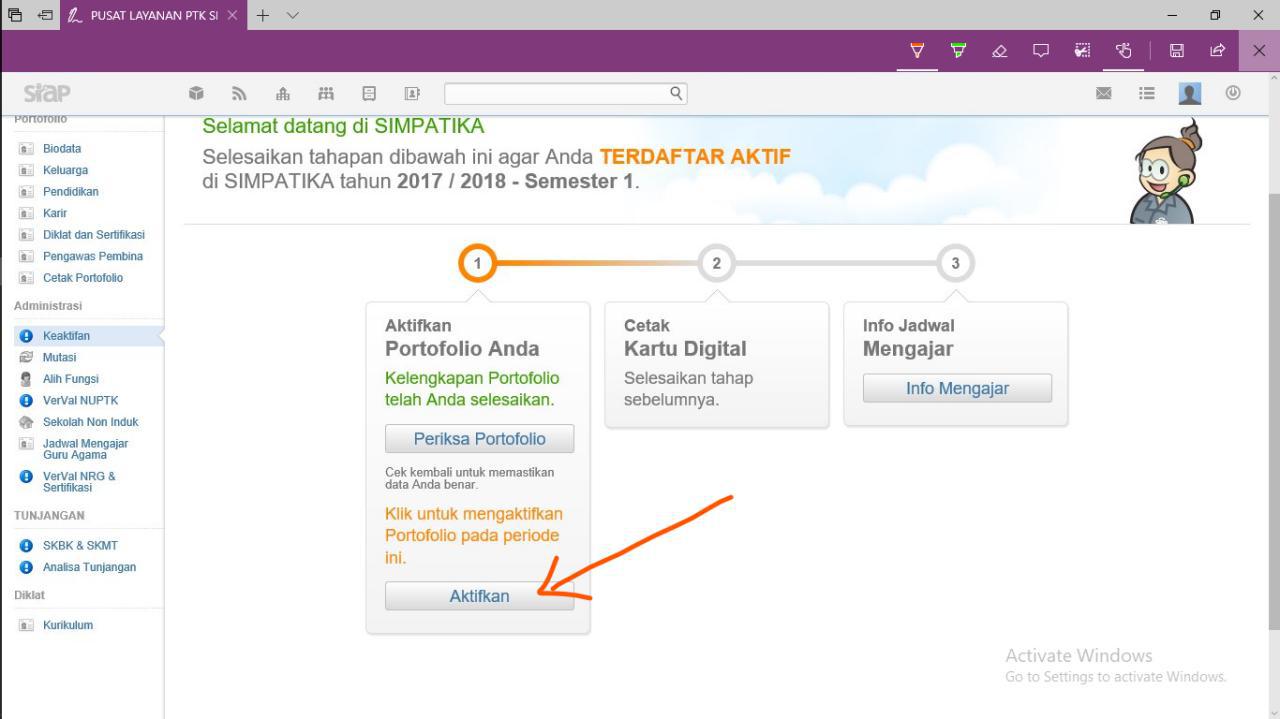Open Karir sidebar item
The width and height of the screenshot is (1280, 719).
pos(55,213)
